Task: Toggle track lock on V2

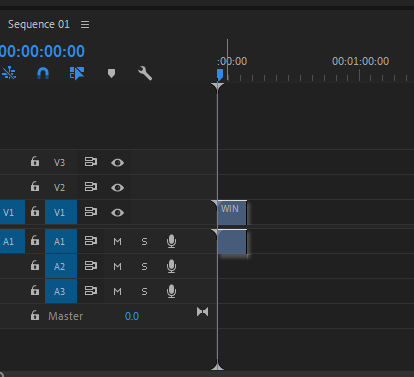Action: pos(35,187)
